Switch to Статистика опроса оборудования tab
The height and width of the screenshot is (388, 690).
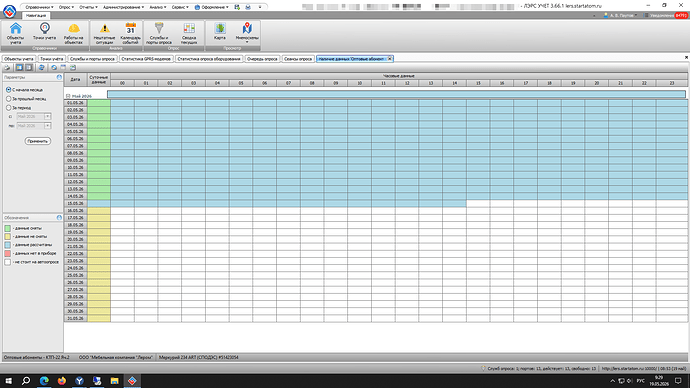click(209, 59)
